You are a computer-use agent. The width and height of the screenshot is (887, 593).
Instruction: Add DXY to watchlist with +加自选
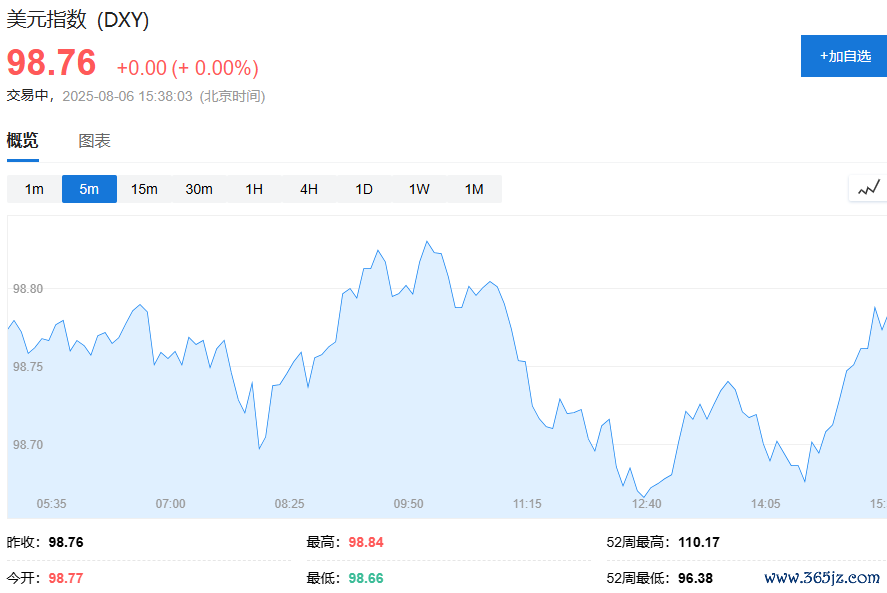point(844,56)
